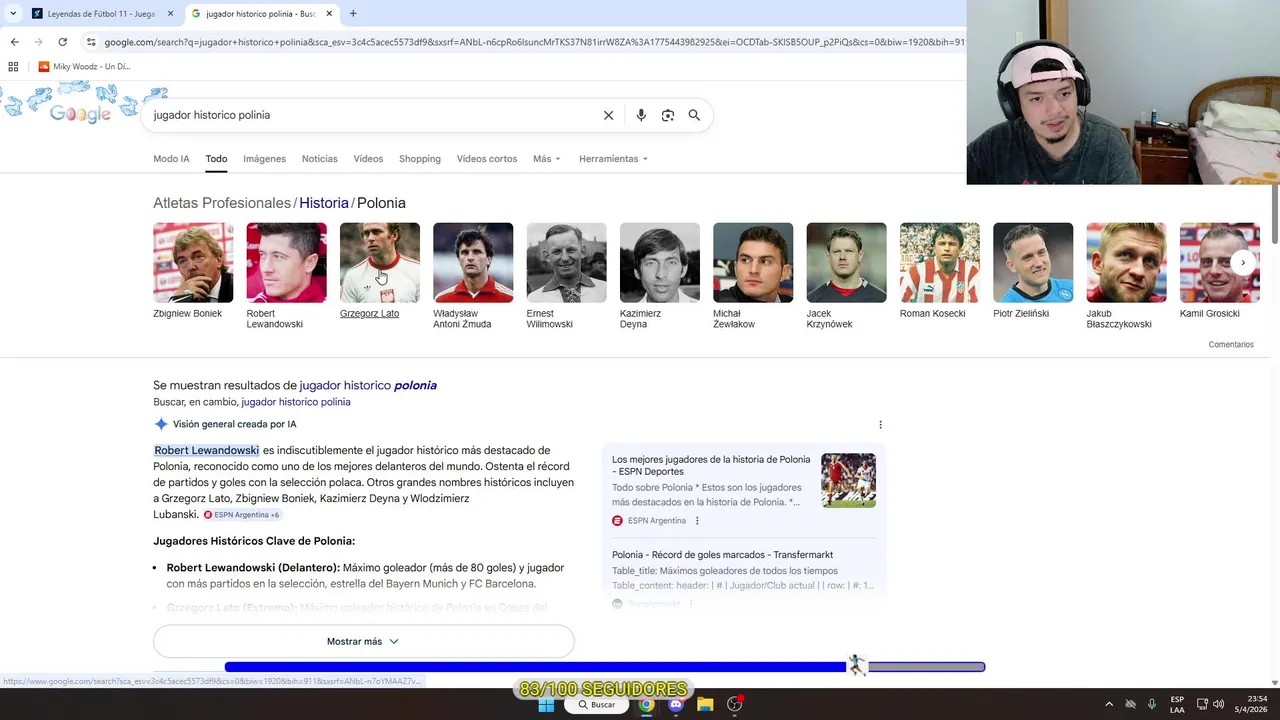Open OBS Studio from the taskbar
The image size is (1280, 720).
pos(735,704)
